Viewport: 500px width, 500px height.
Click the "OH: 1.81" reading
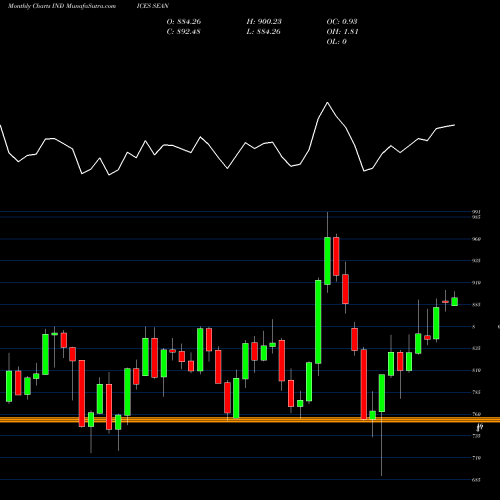tap(342, 32)
